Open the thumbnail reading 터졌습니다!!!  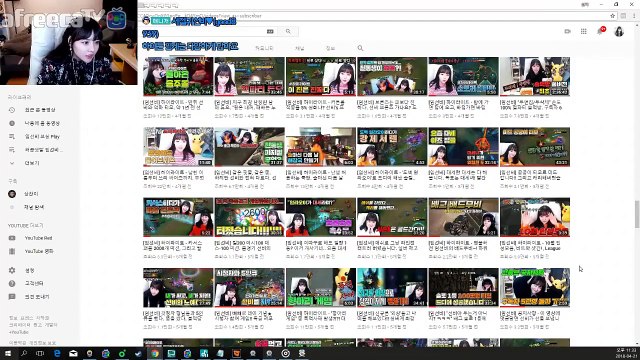[x=249, y=217]
